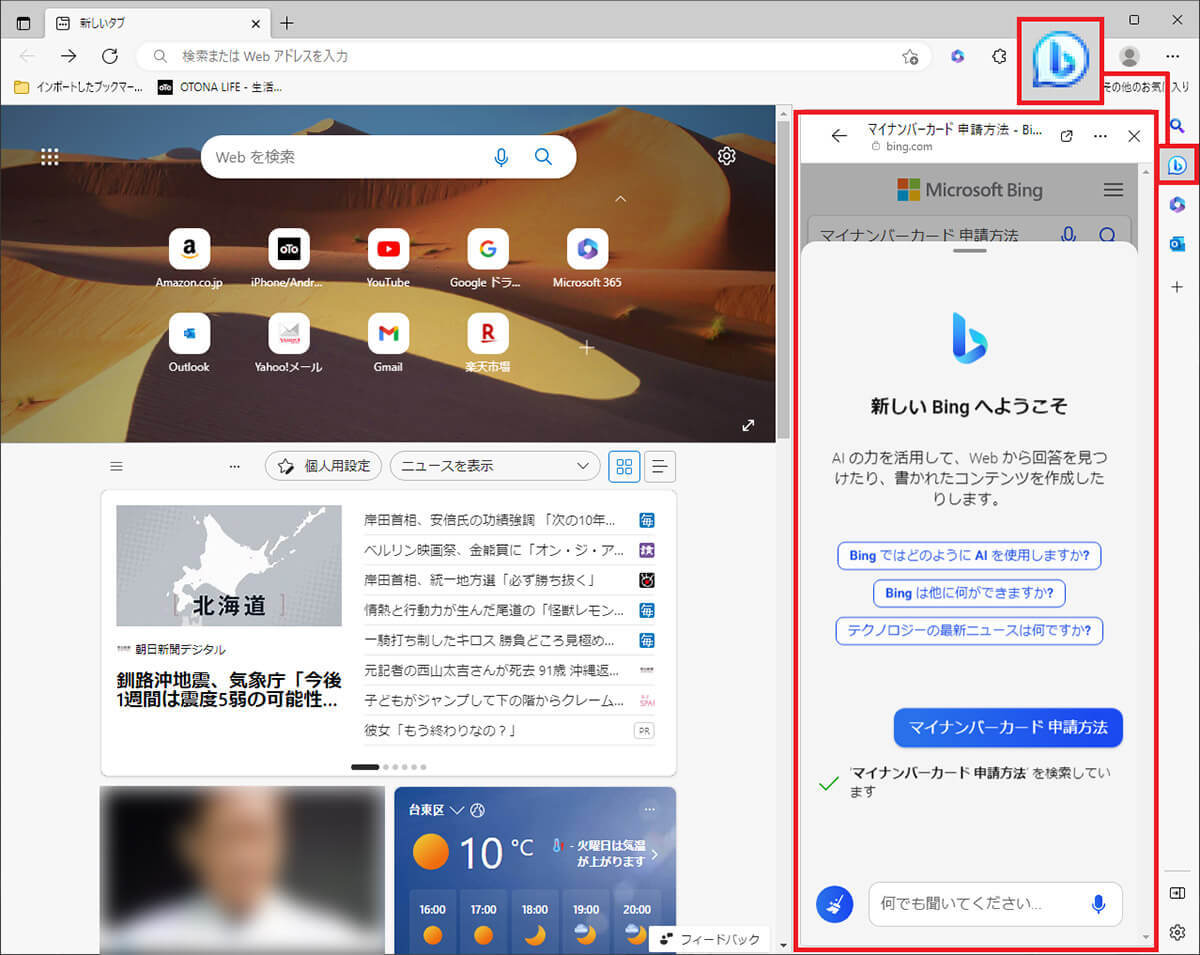
Task: Click the new topic broom icon in Bing chat
Action: pyautogui.click(x=835, y=903)
